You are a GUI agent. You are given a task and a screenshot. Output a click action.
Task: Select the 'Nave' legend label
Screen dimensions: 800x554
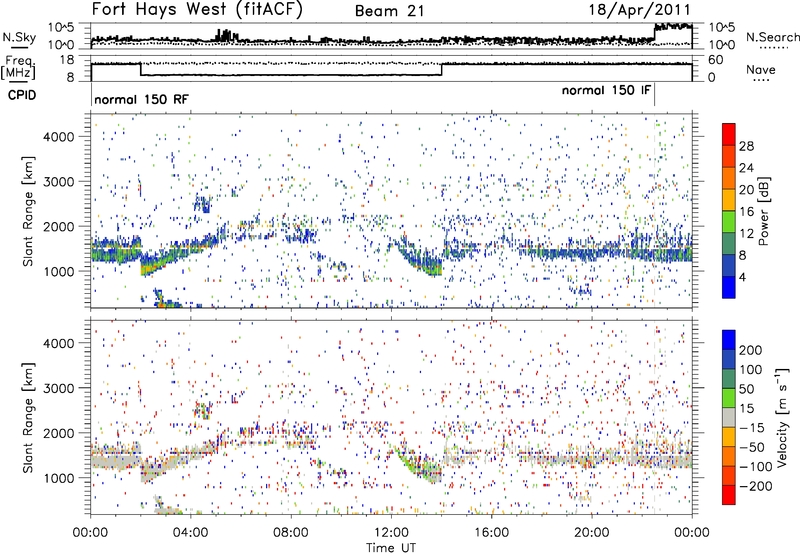(761, 69)
